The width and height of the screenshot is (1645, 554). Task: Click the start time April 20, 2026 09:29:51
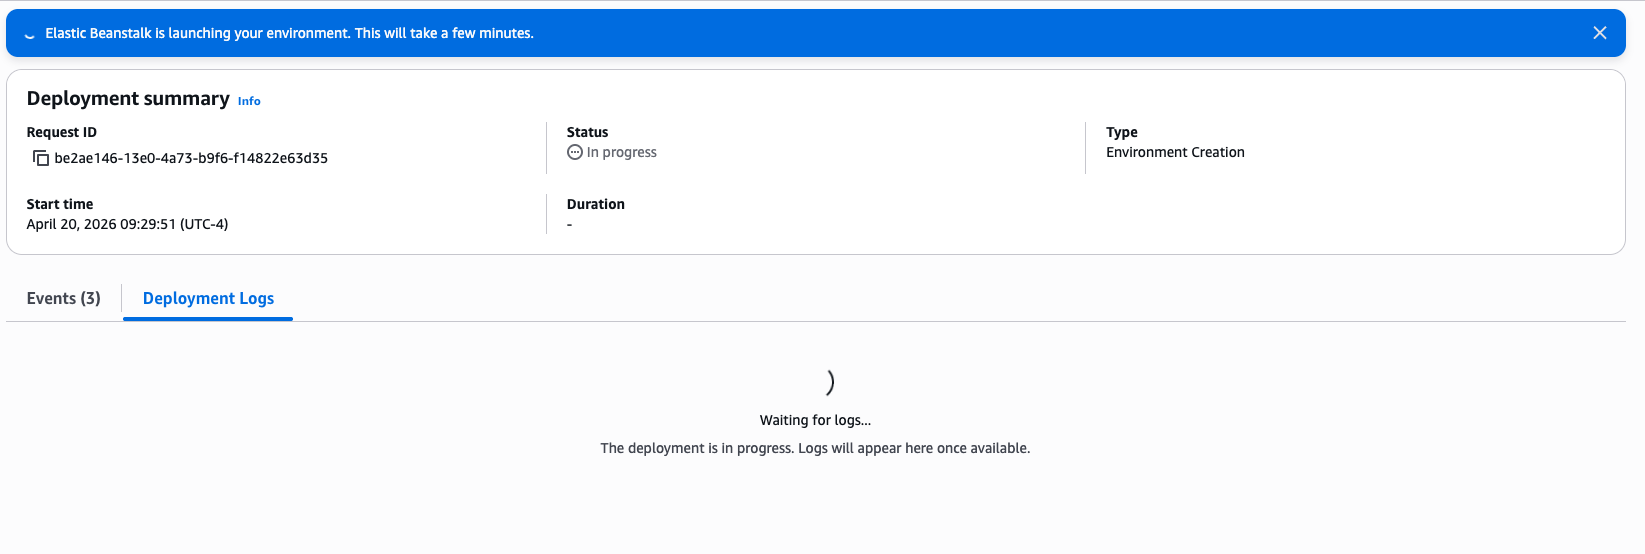pyautogui.click(x=127, y=224)
